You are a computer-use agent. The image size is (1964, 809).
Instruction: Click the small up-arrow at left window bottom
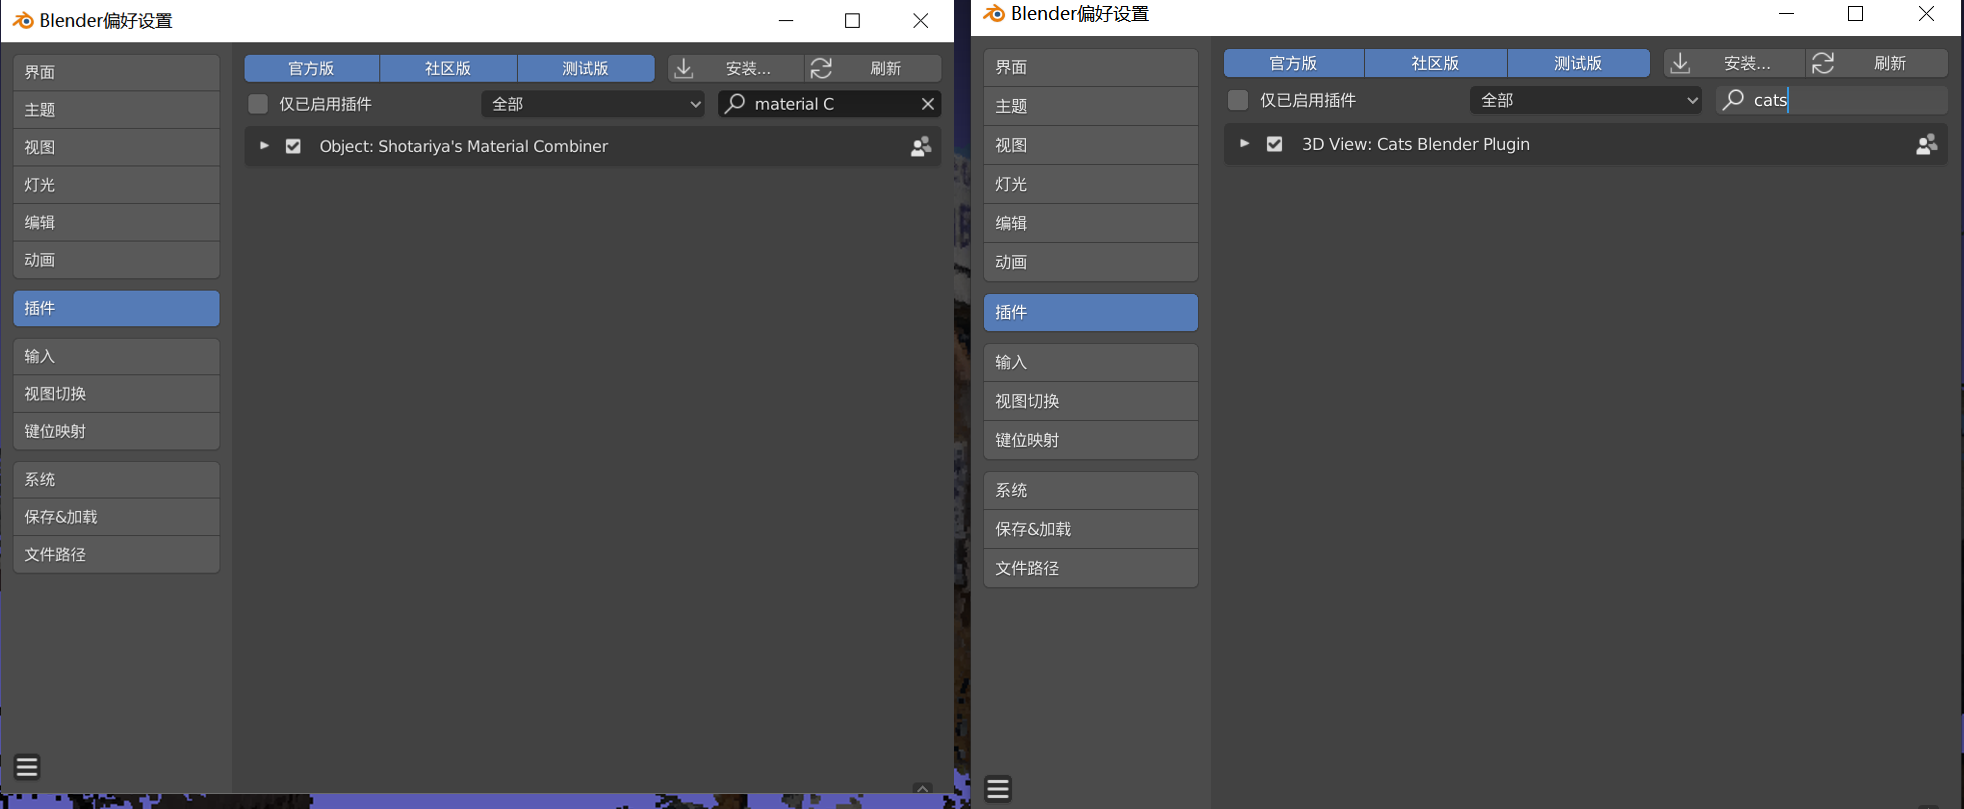pyautogui.click(x=923, y=788)
